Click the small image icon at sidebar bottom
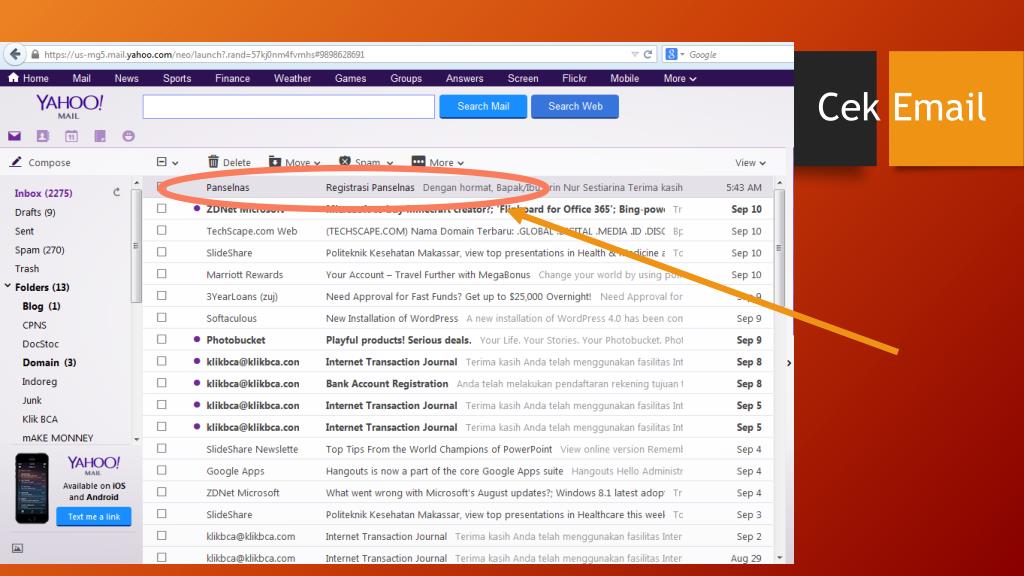The height and width of the screenshot is (576, 1024). click(x=18, y=549)
